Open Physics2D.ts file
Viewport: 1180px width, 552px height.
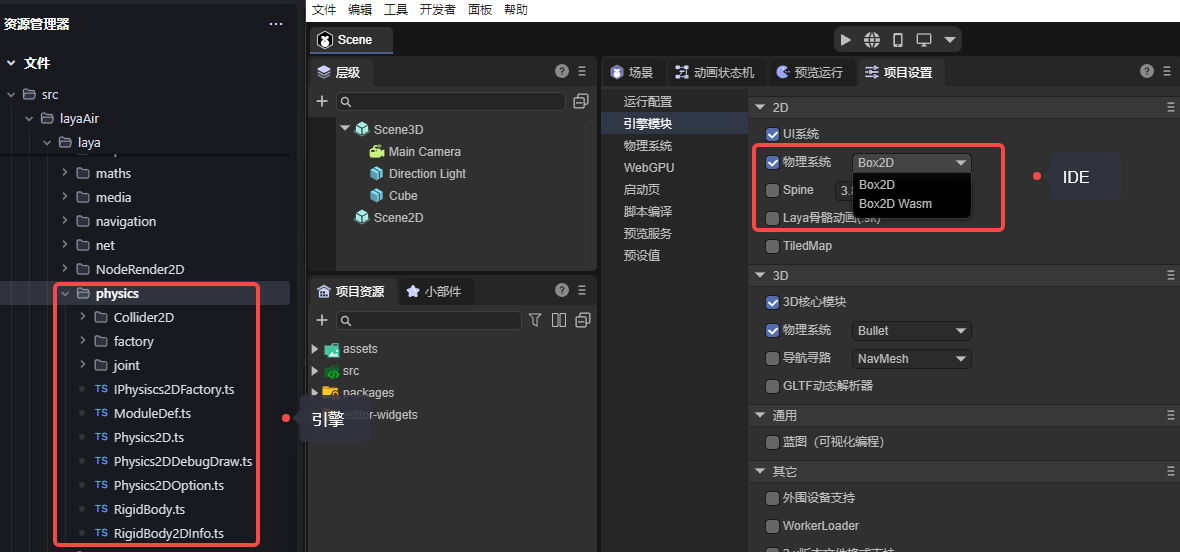click(x=148, y=437)
